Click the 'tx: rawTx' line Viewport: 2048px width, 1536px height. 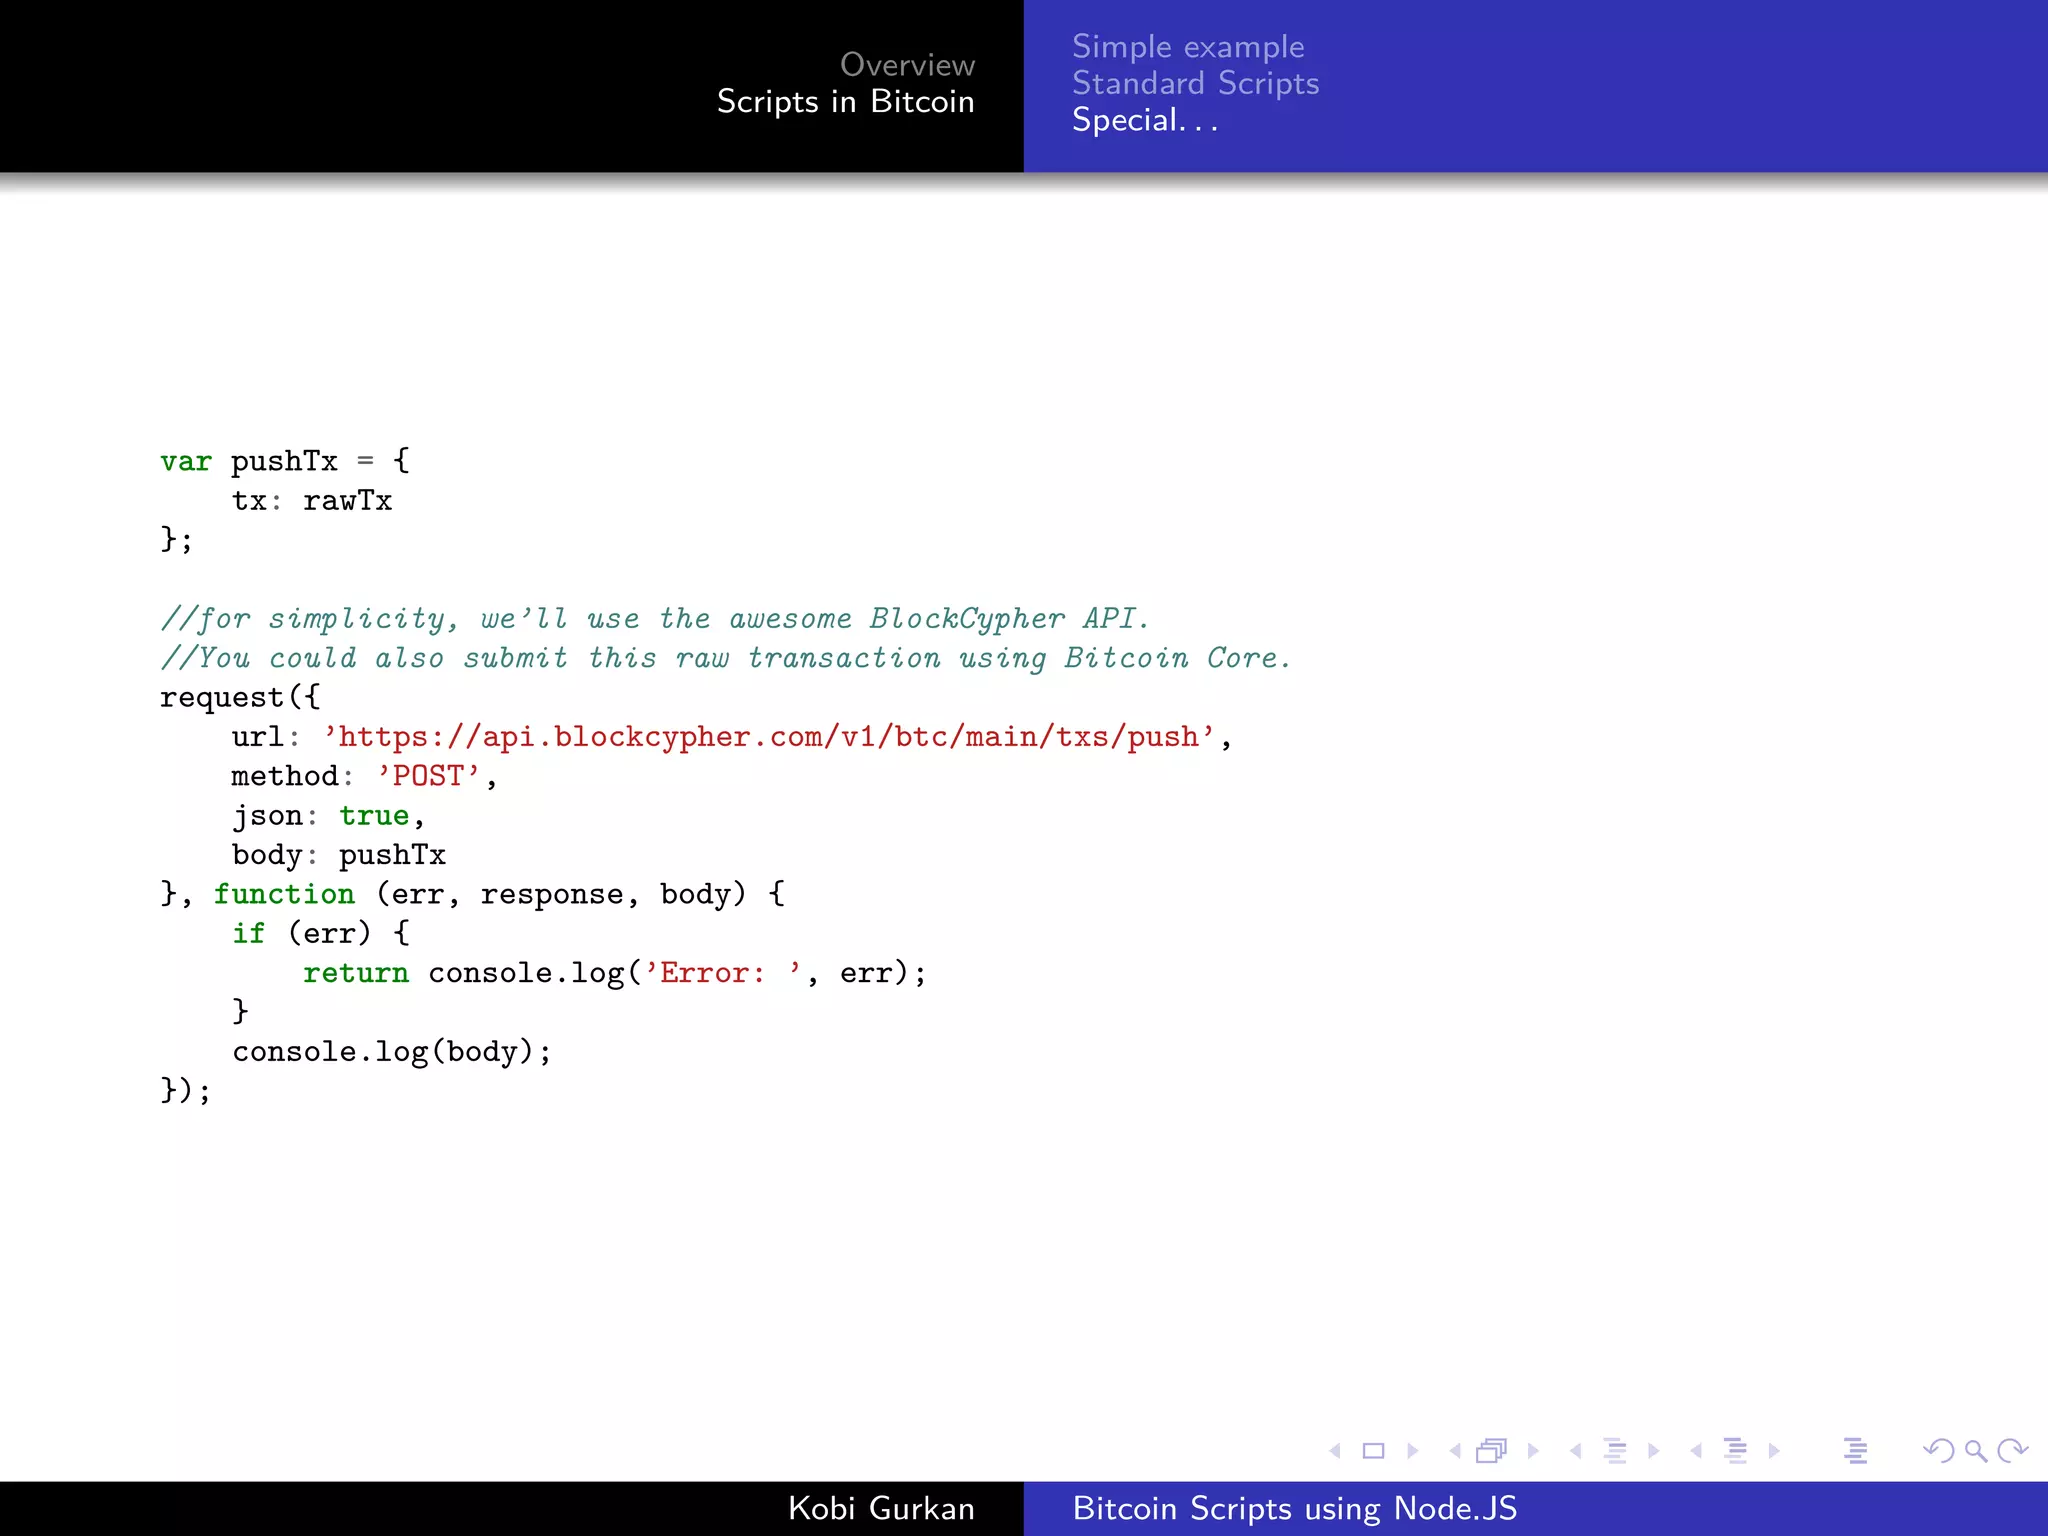[x=312, y=500]
